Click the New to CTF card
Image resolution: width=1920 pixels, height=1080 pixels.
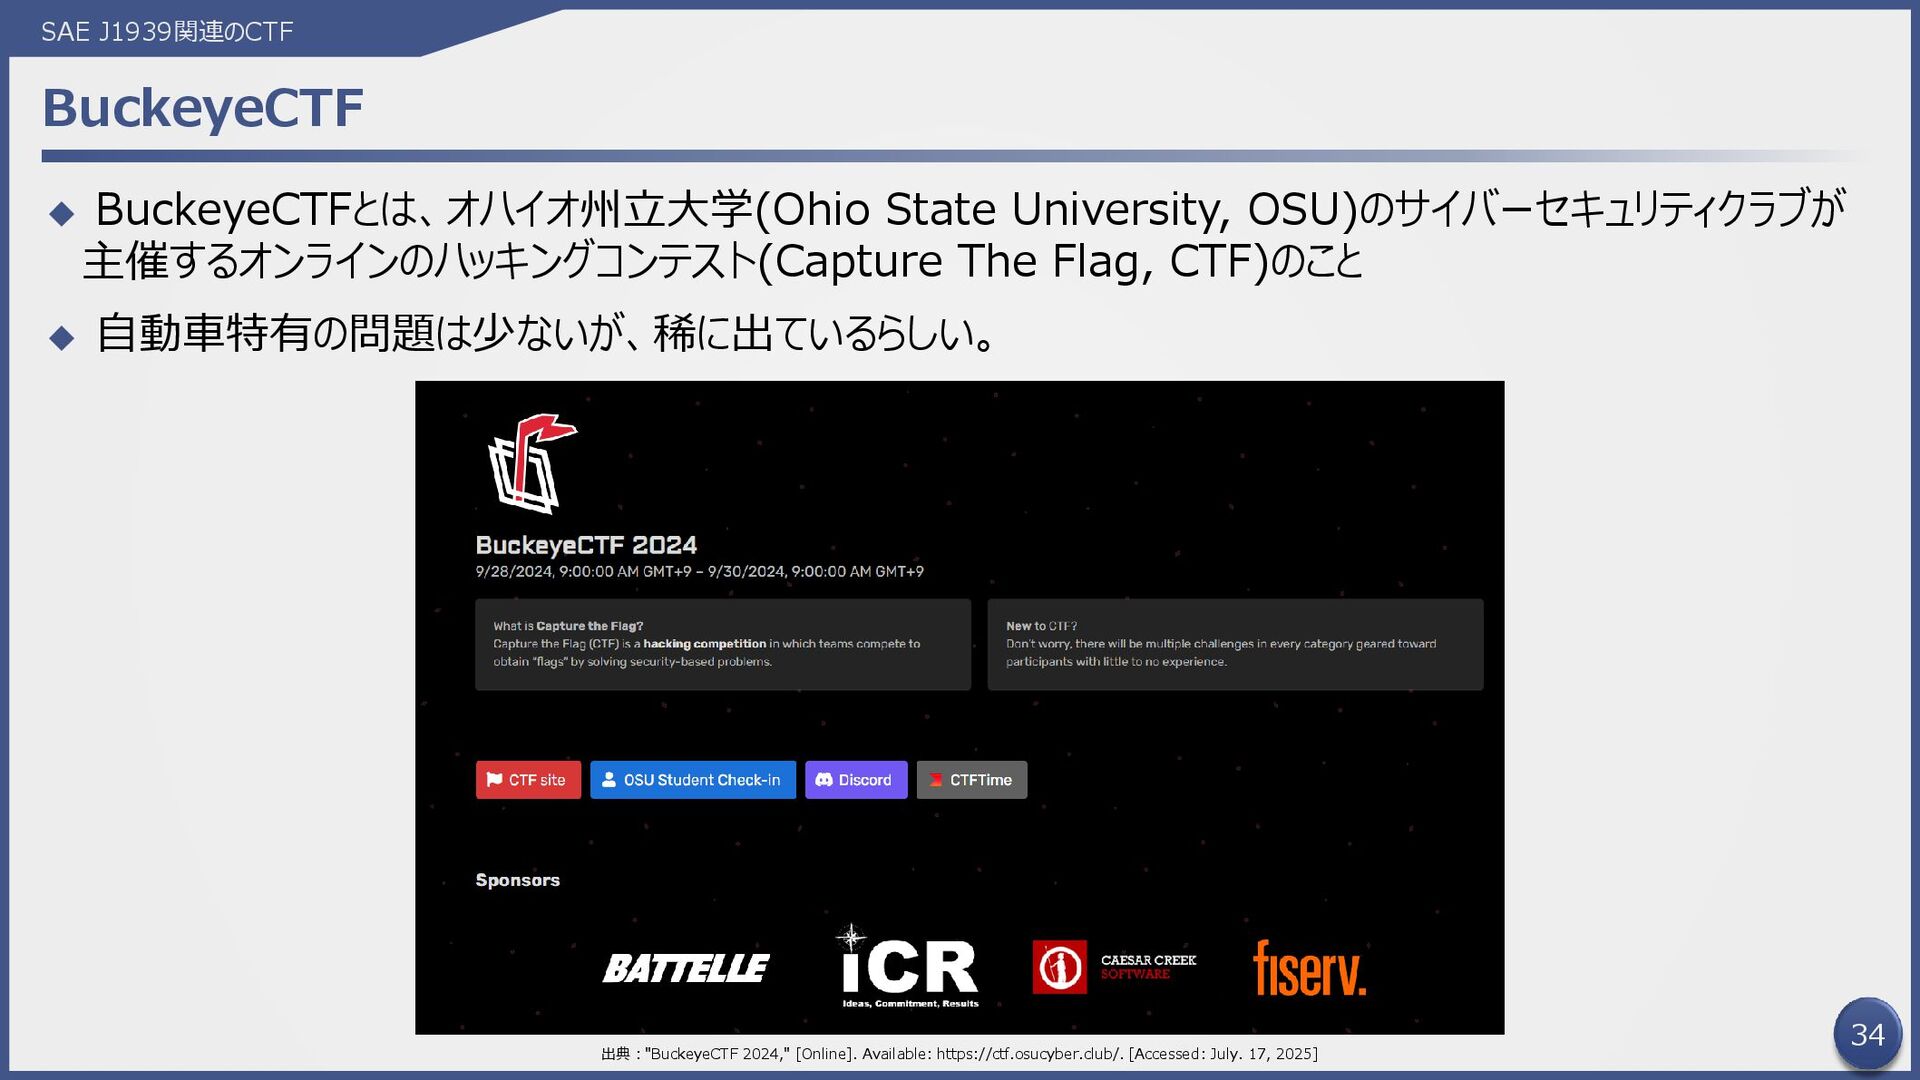click(1235, 644)
